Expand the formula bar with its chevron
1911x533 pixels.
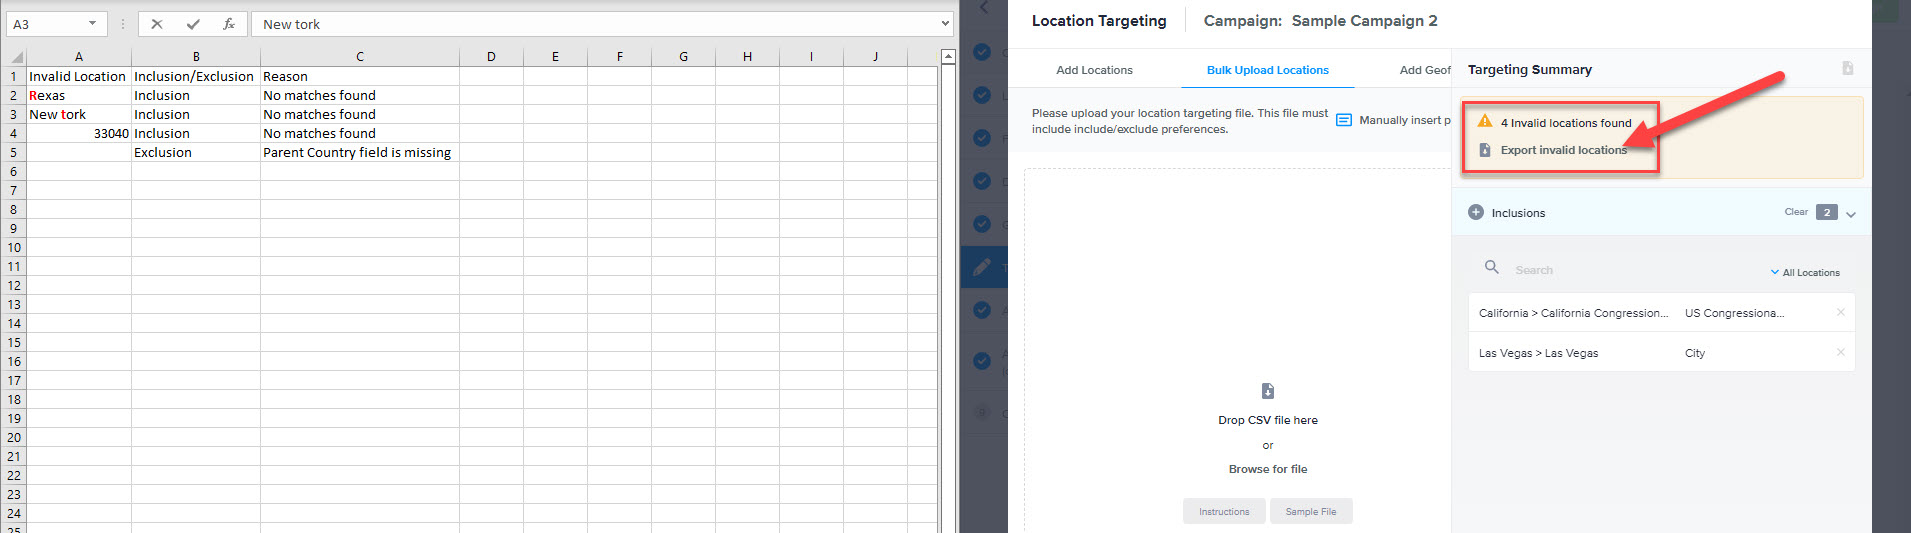[x=945, y=24]
